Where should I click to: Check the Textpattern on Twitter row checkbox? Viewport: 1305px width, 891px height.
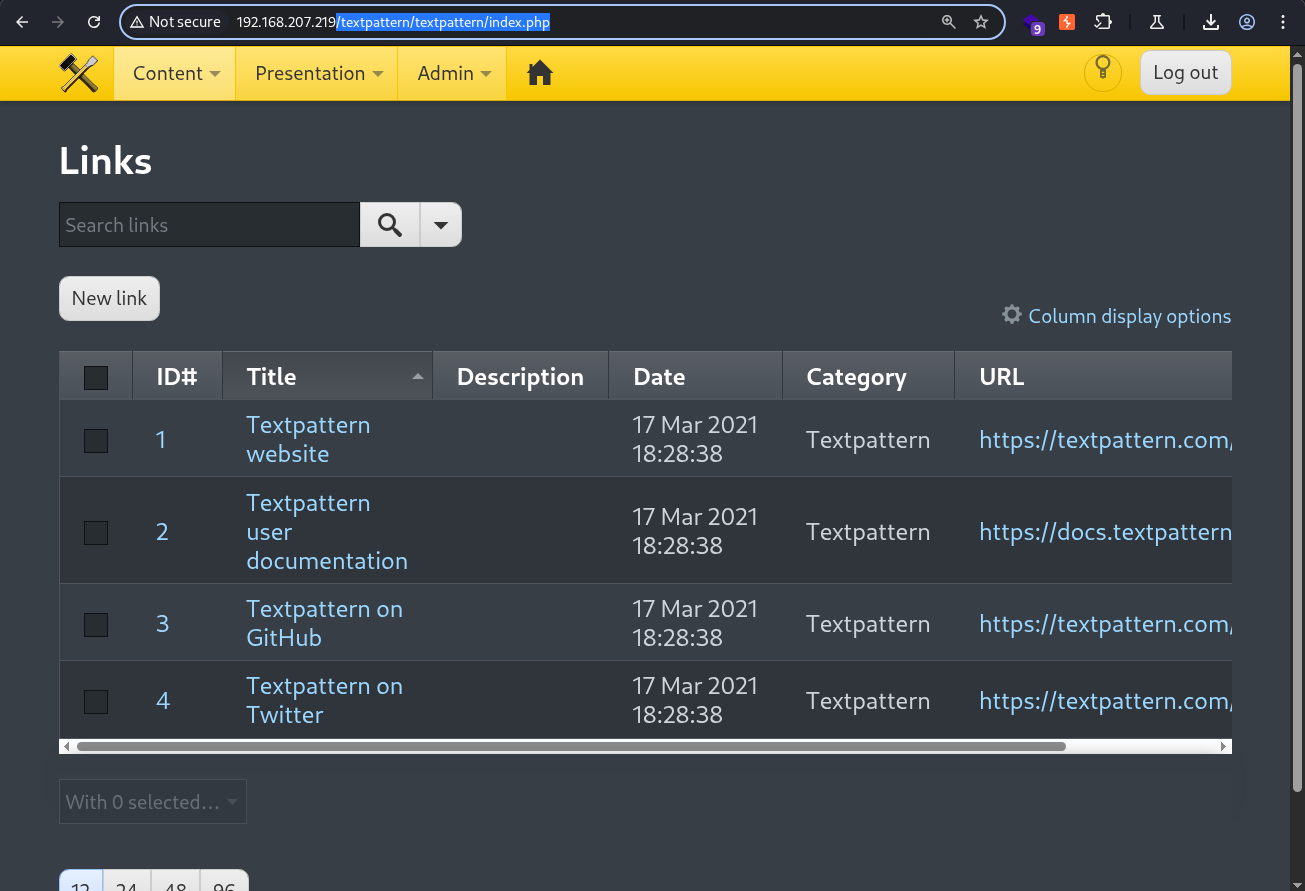click(x=96, y=701)
